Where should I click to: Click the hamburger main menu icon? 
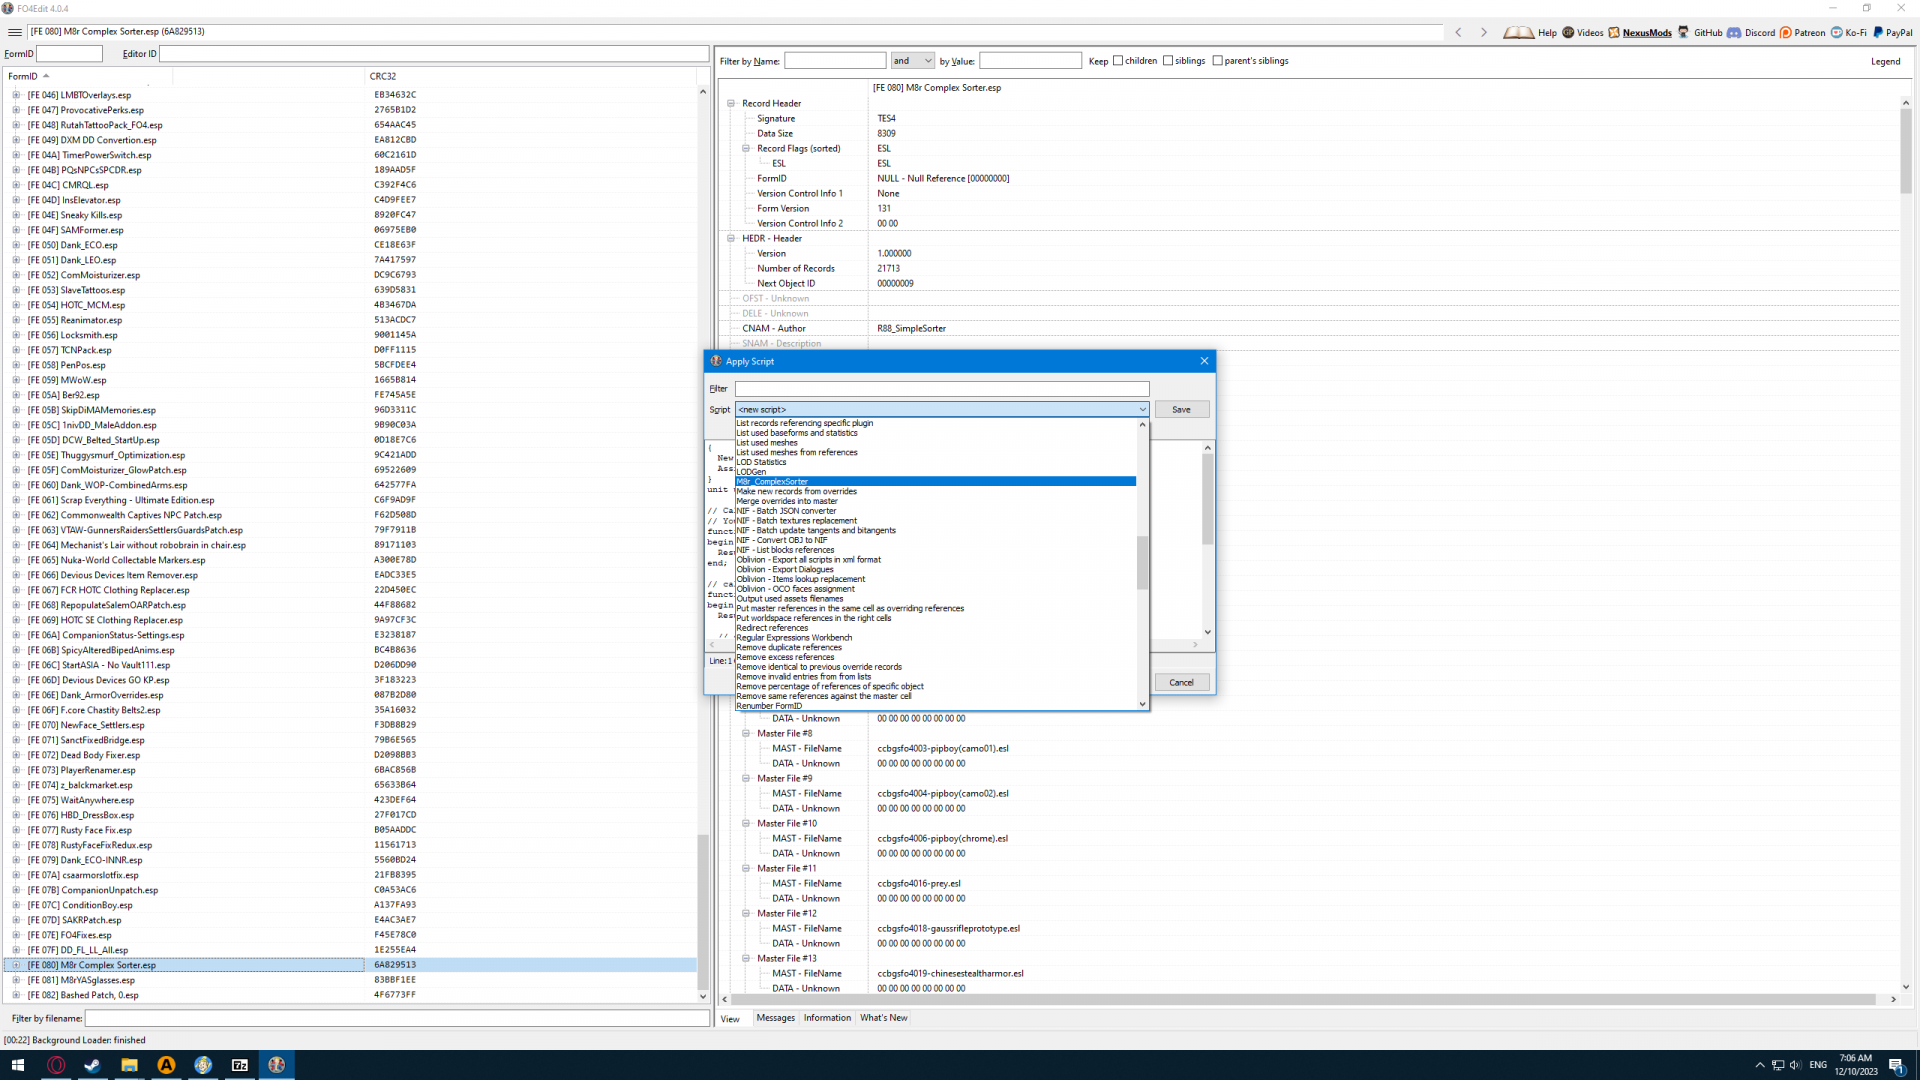15,32
